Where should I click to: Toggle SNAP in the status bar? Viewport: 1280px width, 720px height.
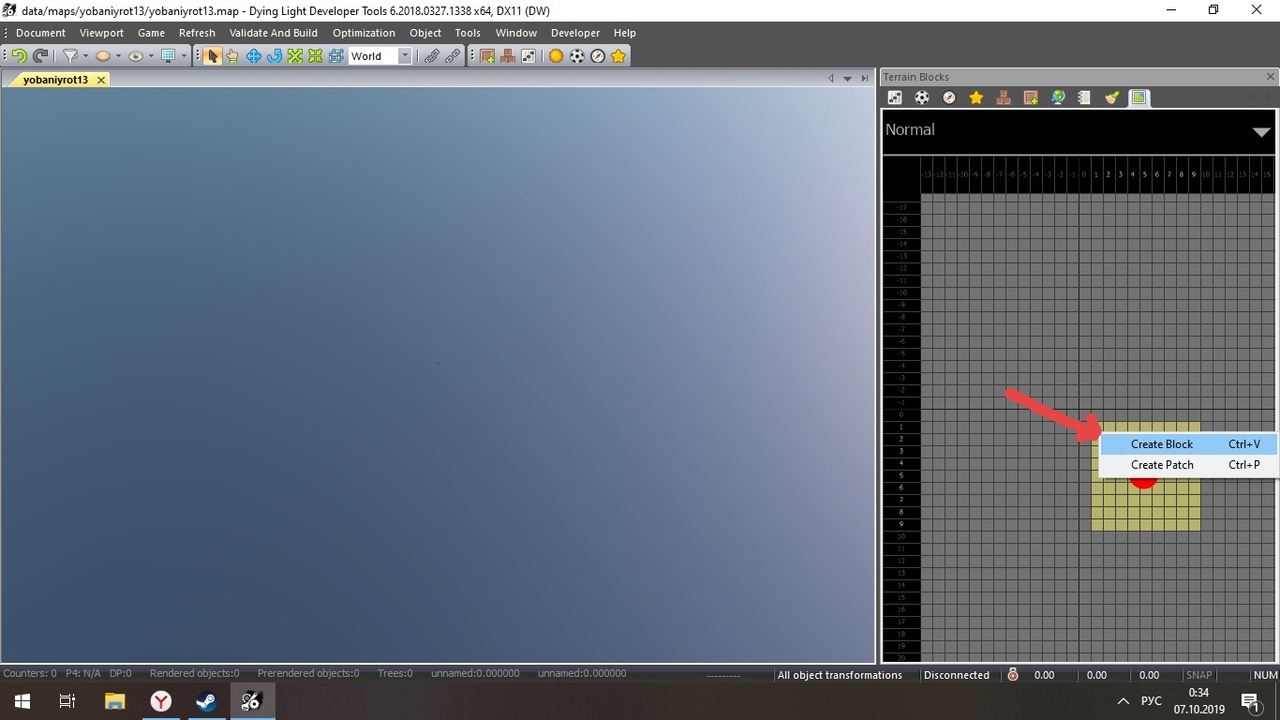coord(1198,675)
